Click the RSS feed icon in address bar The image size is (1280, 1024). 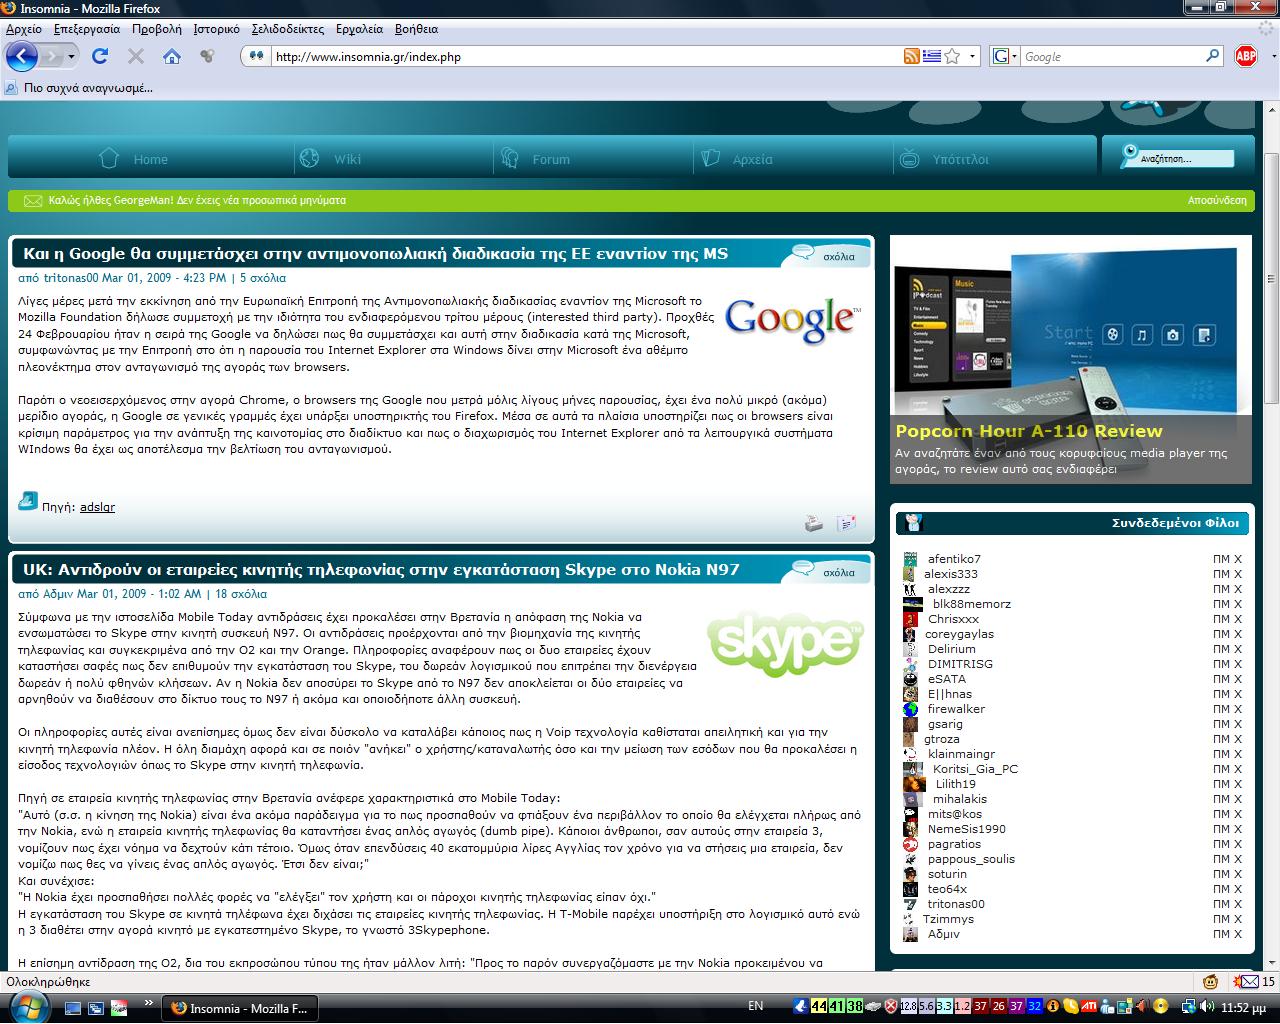[911, 56]
